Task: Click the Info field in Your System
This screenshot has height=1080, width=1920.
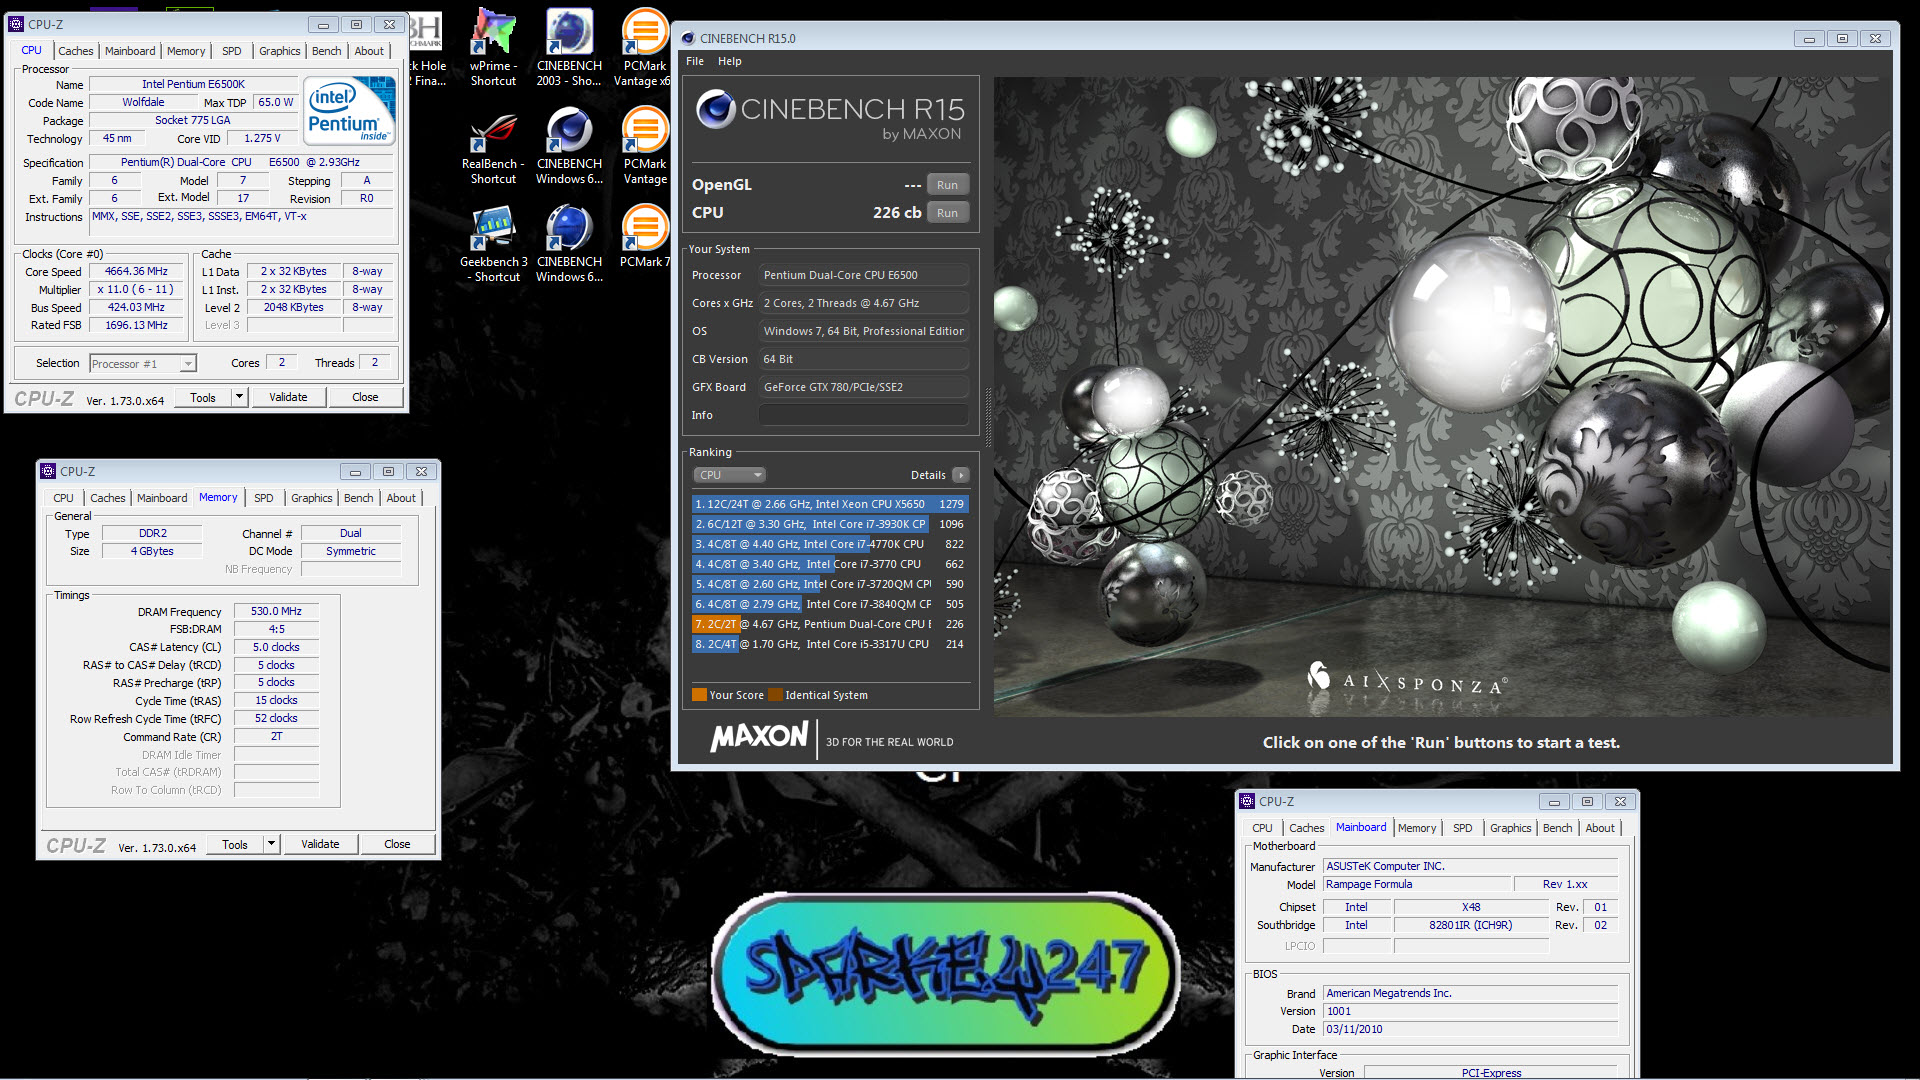Action: point(864,415)
